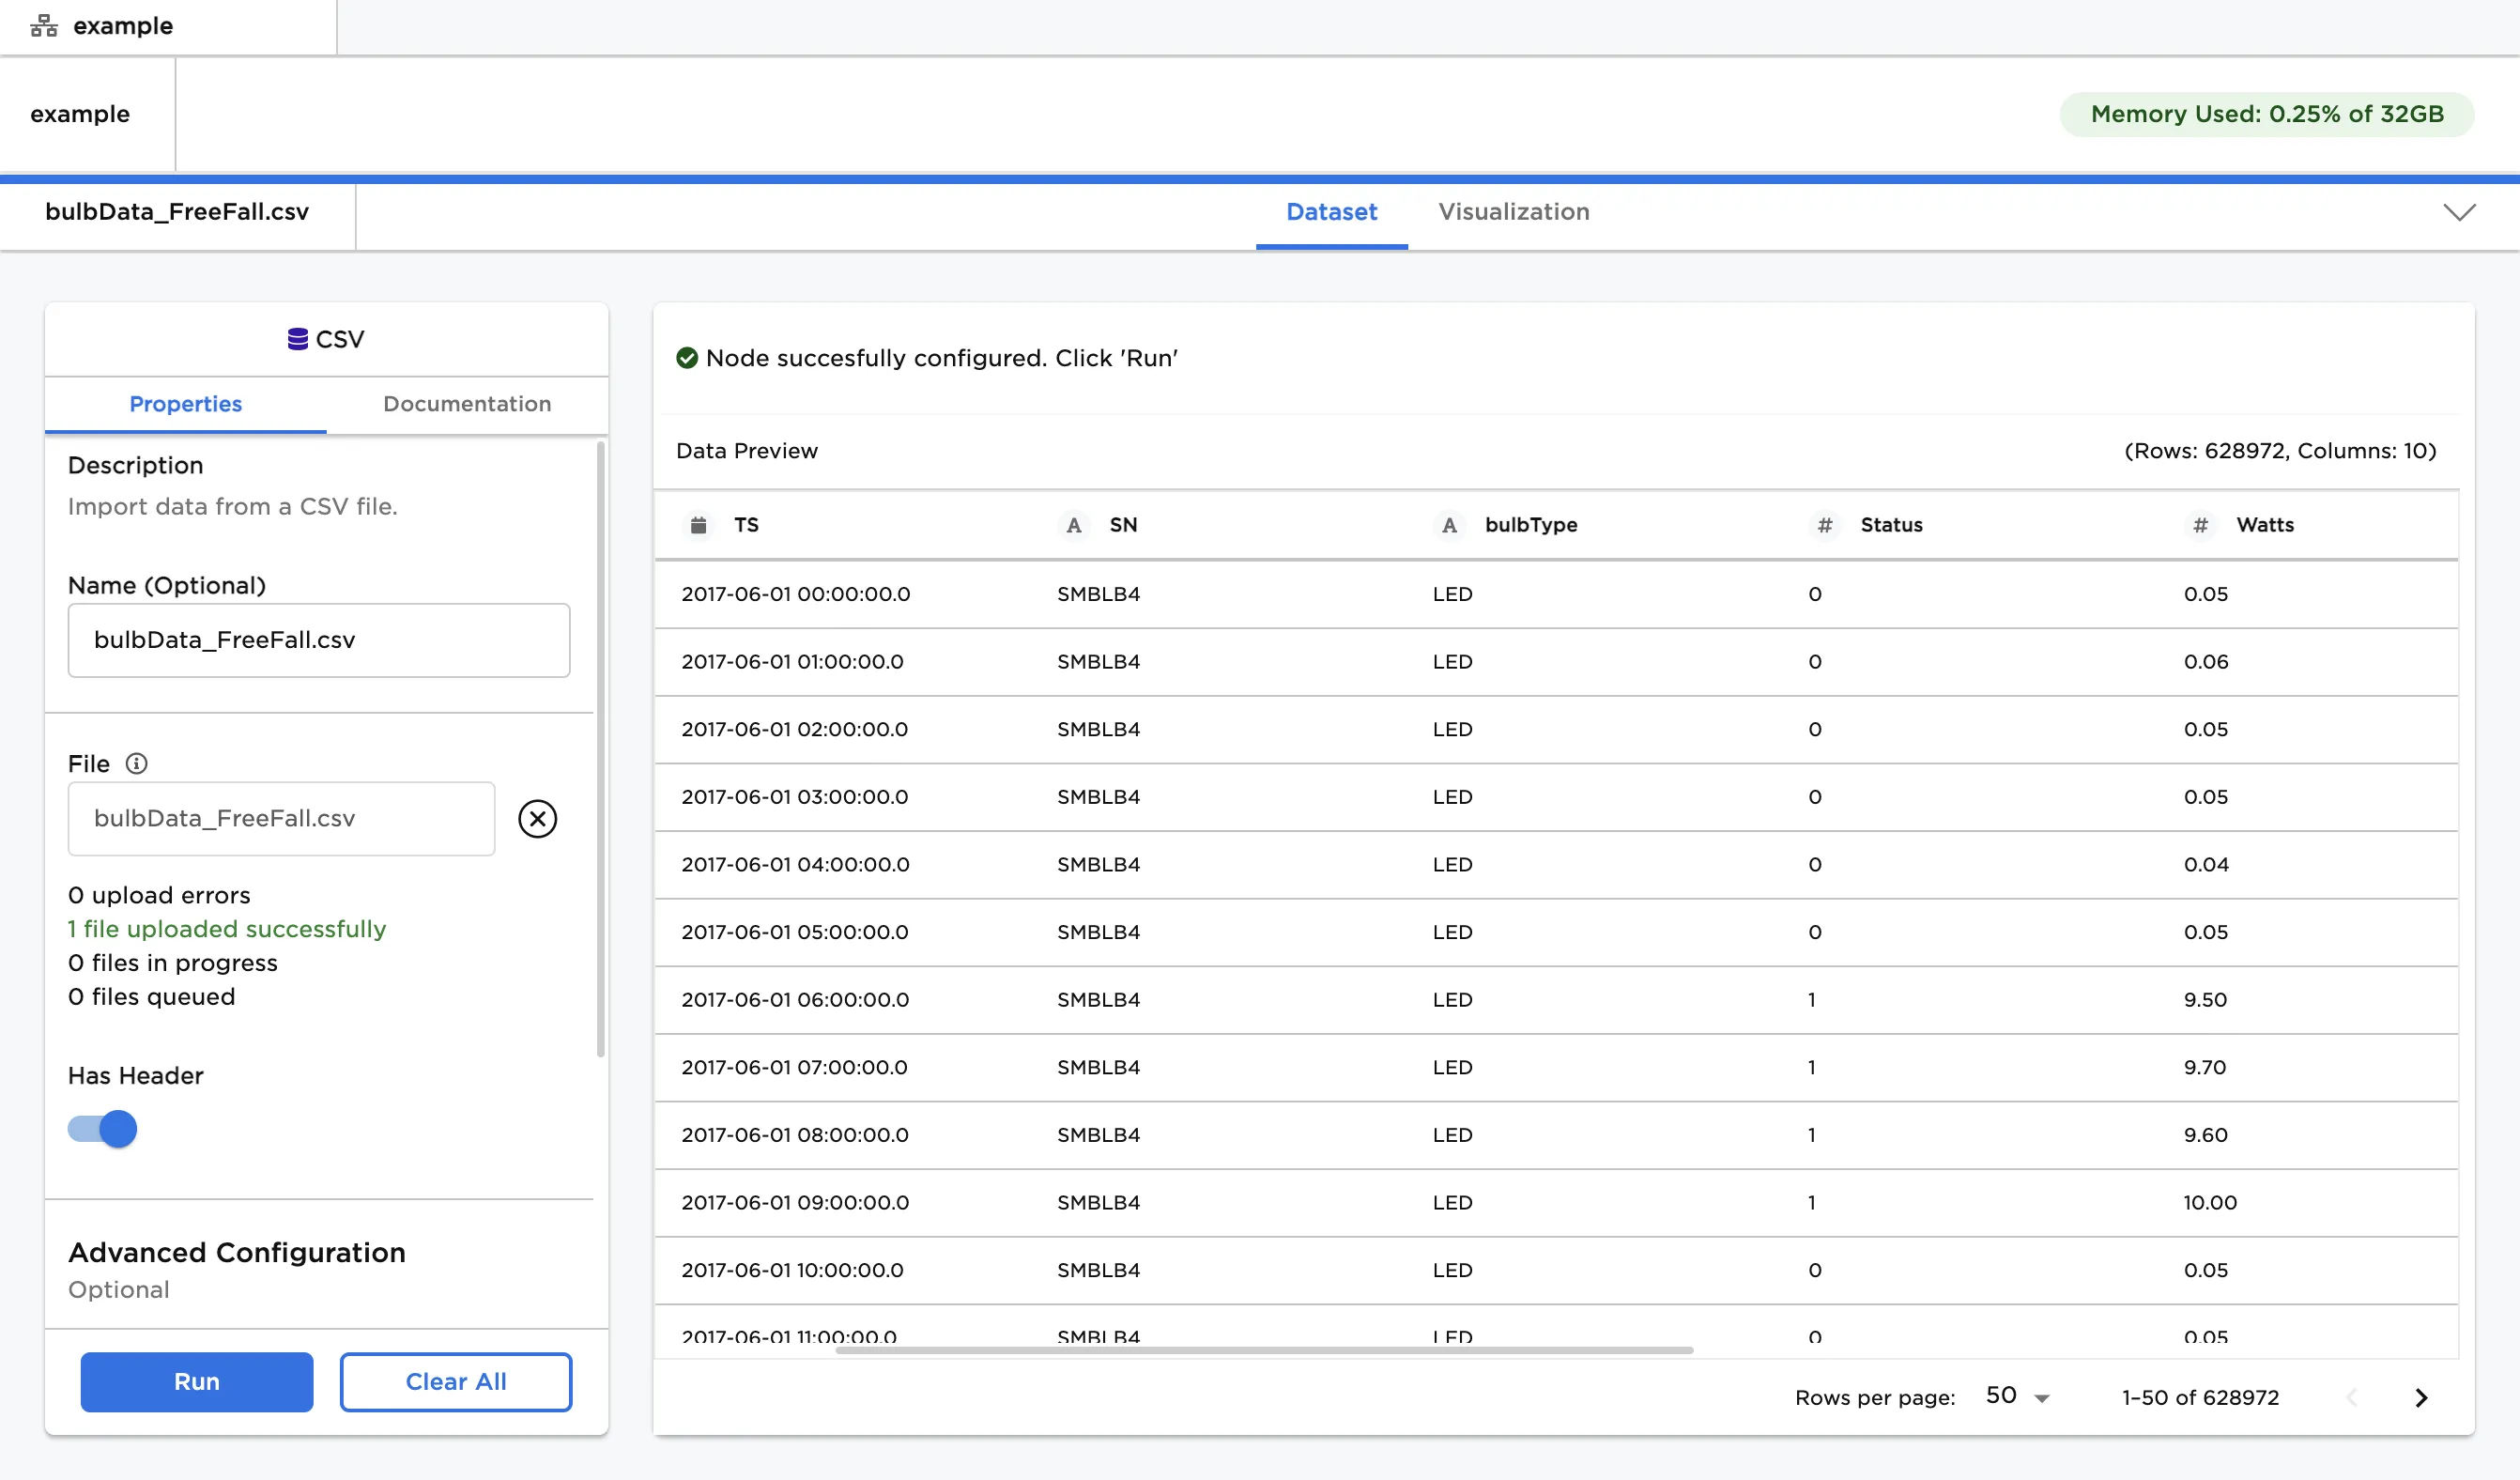Click the CSV database icon
Screen dimensions: 2520x1480
pyautogui.click(x=297, y=339)
